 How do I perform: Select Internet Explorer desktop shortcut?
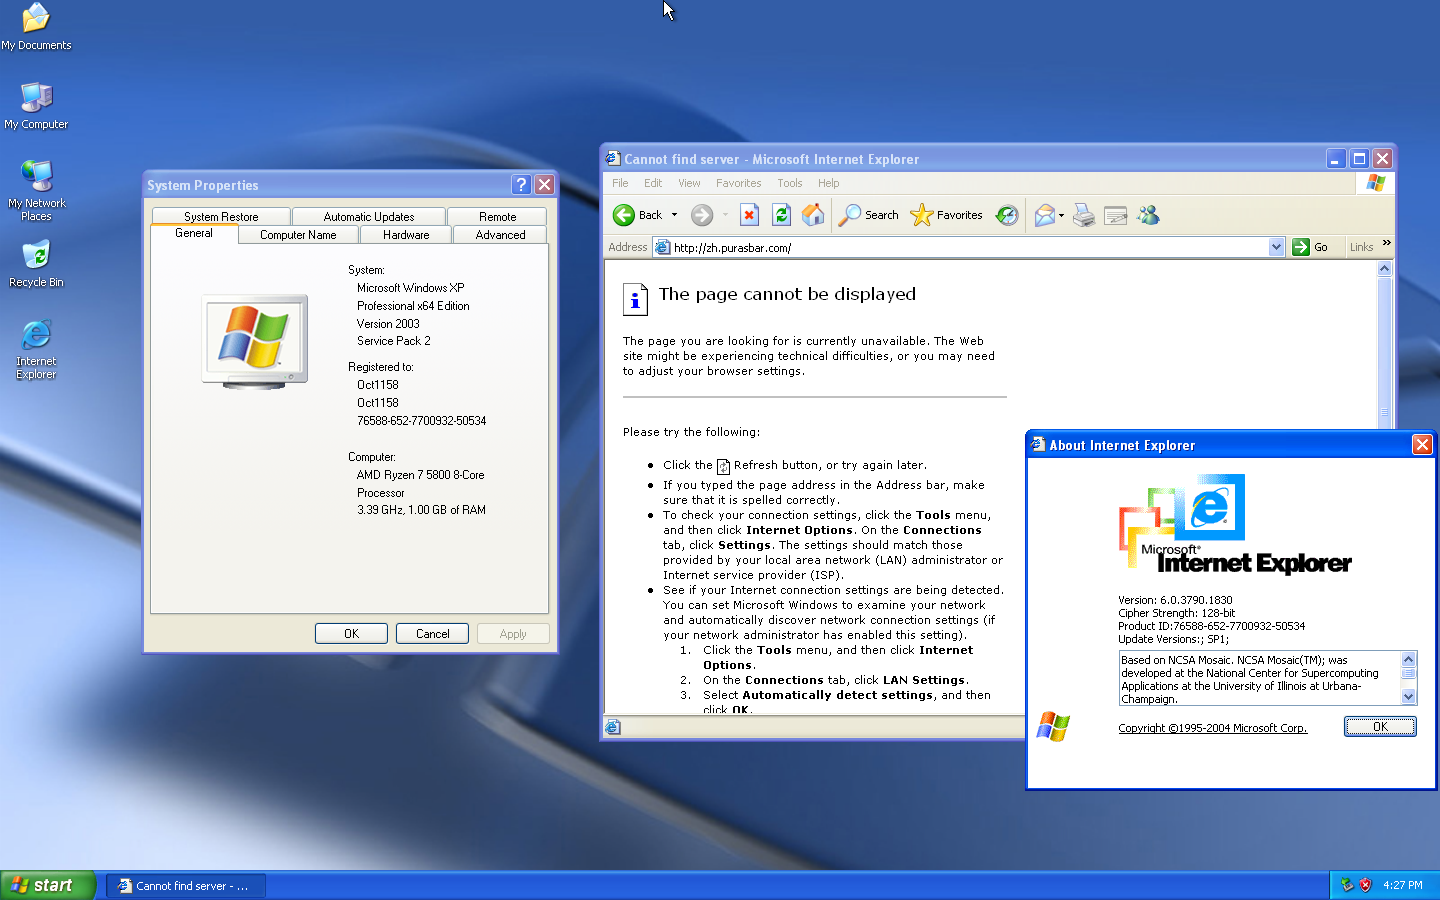[x=36, y=350]
